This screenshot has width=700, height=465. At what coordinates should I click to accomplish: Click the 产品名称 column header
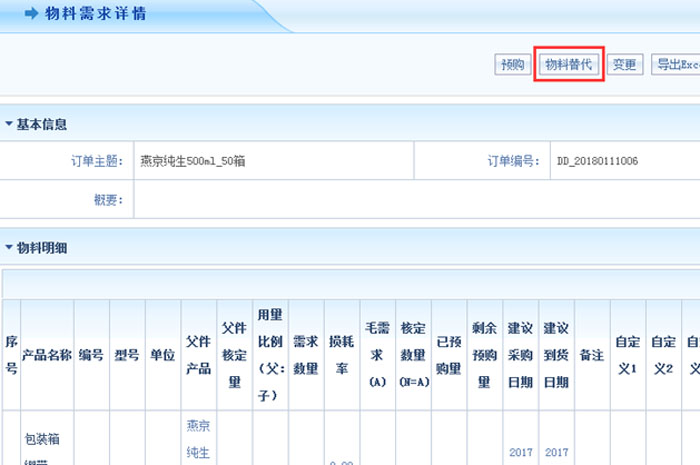coord(46,355)
